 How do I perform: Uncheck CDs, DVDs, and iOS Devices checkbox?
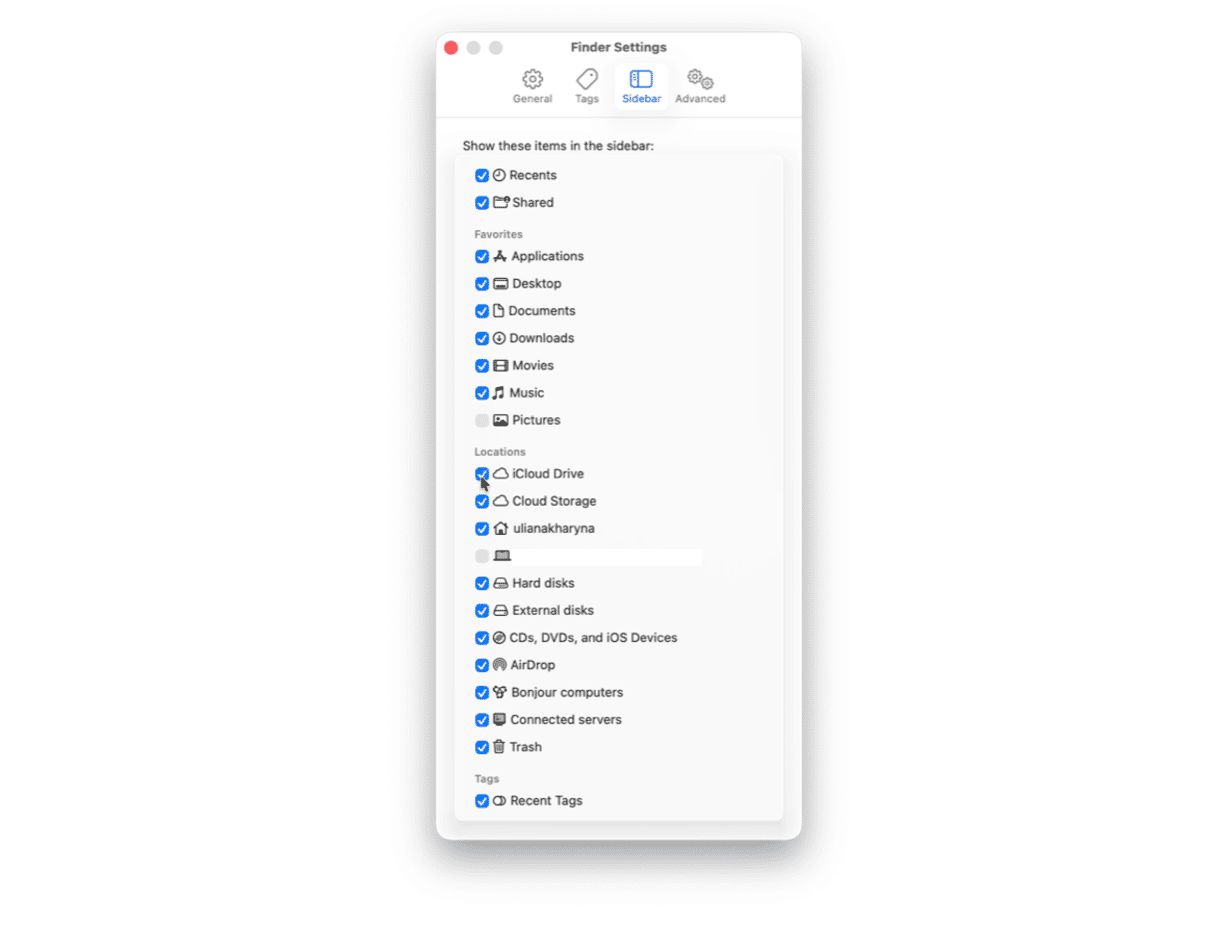click(x=482, y=638)
